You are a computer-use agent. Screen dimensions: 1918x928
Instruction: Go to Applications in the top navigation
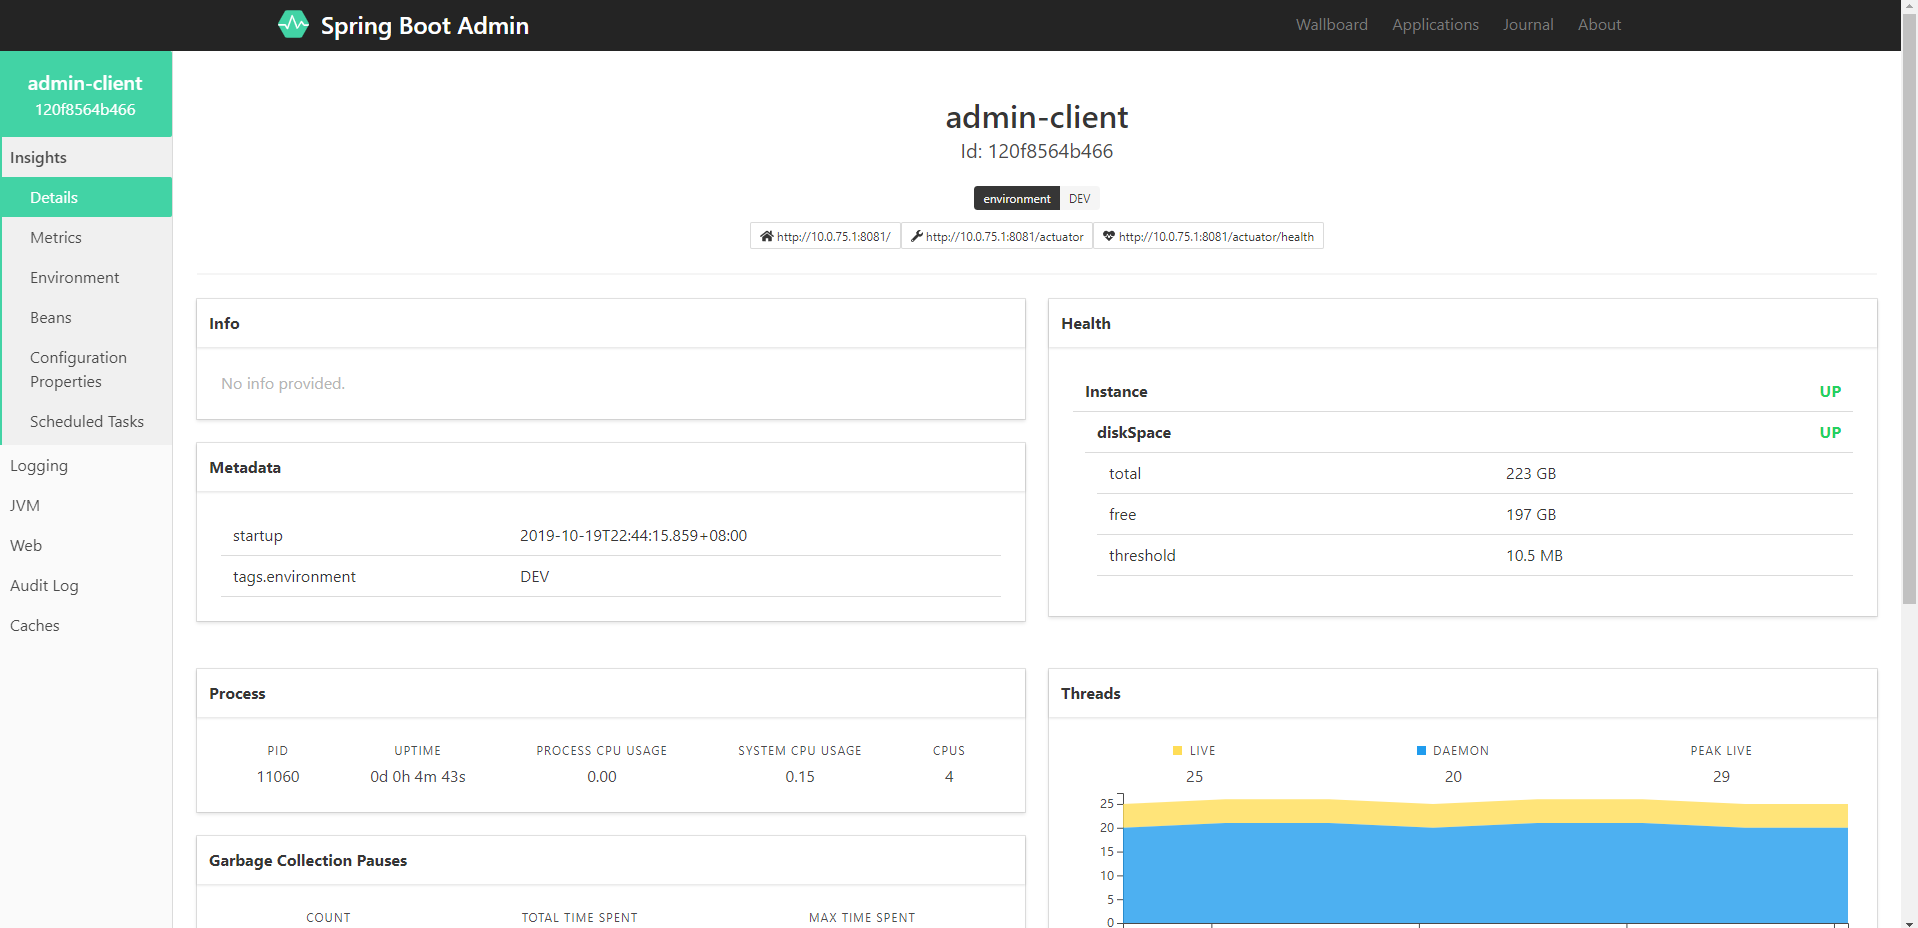(1435, 25)
